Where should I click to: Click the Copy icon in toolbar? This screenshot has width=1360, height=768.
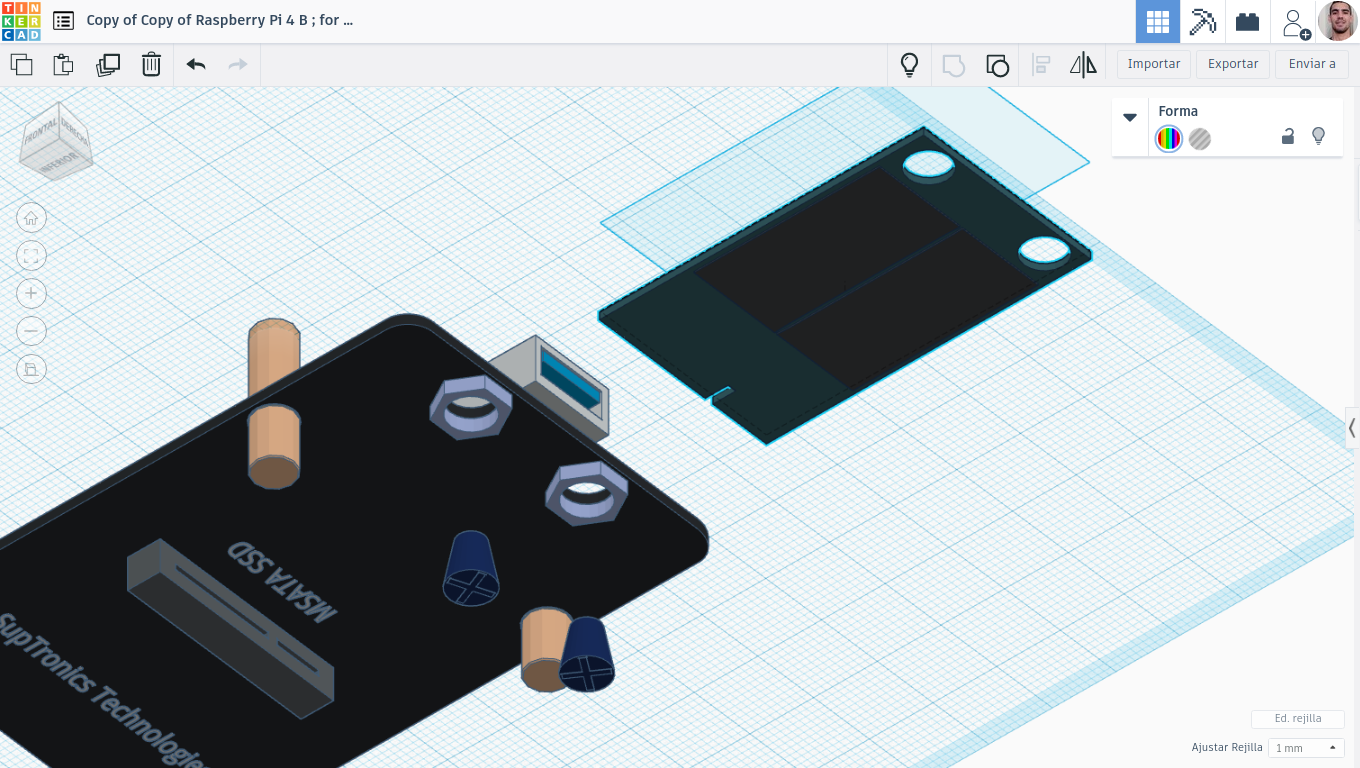[21, 65]
